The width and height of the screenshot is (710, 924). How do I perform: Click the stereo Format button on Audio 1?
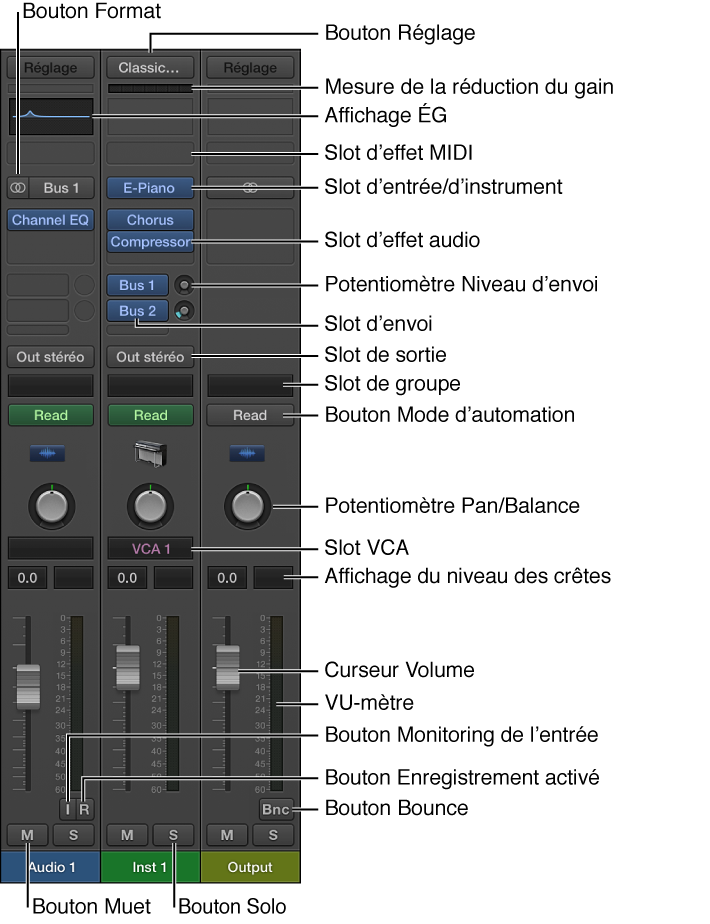point(18,188)
